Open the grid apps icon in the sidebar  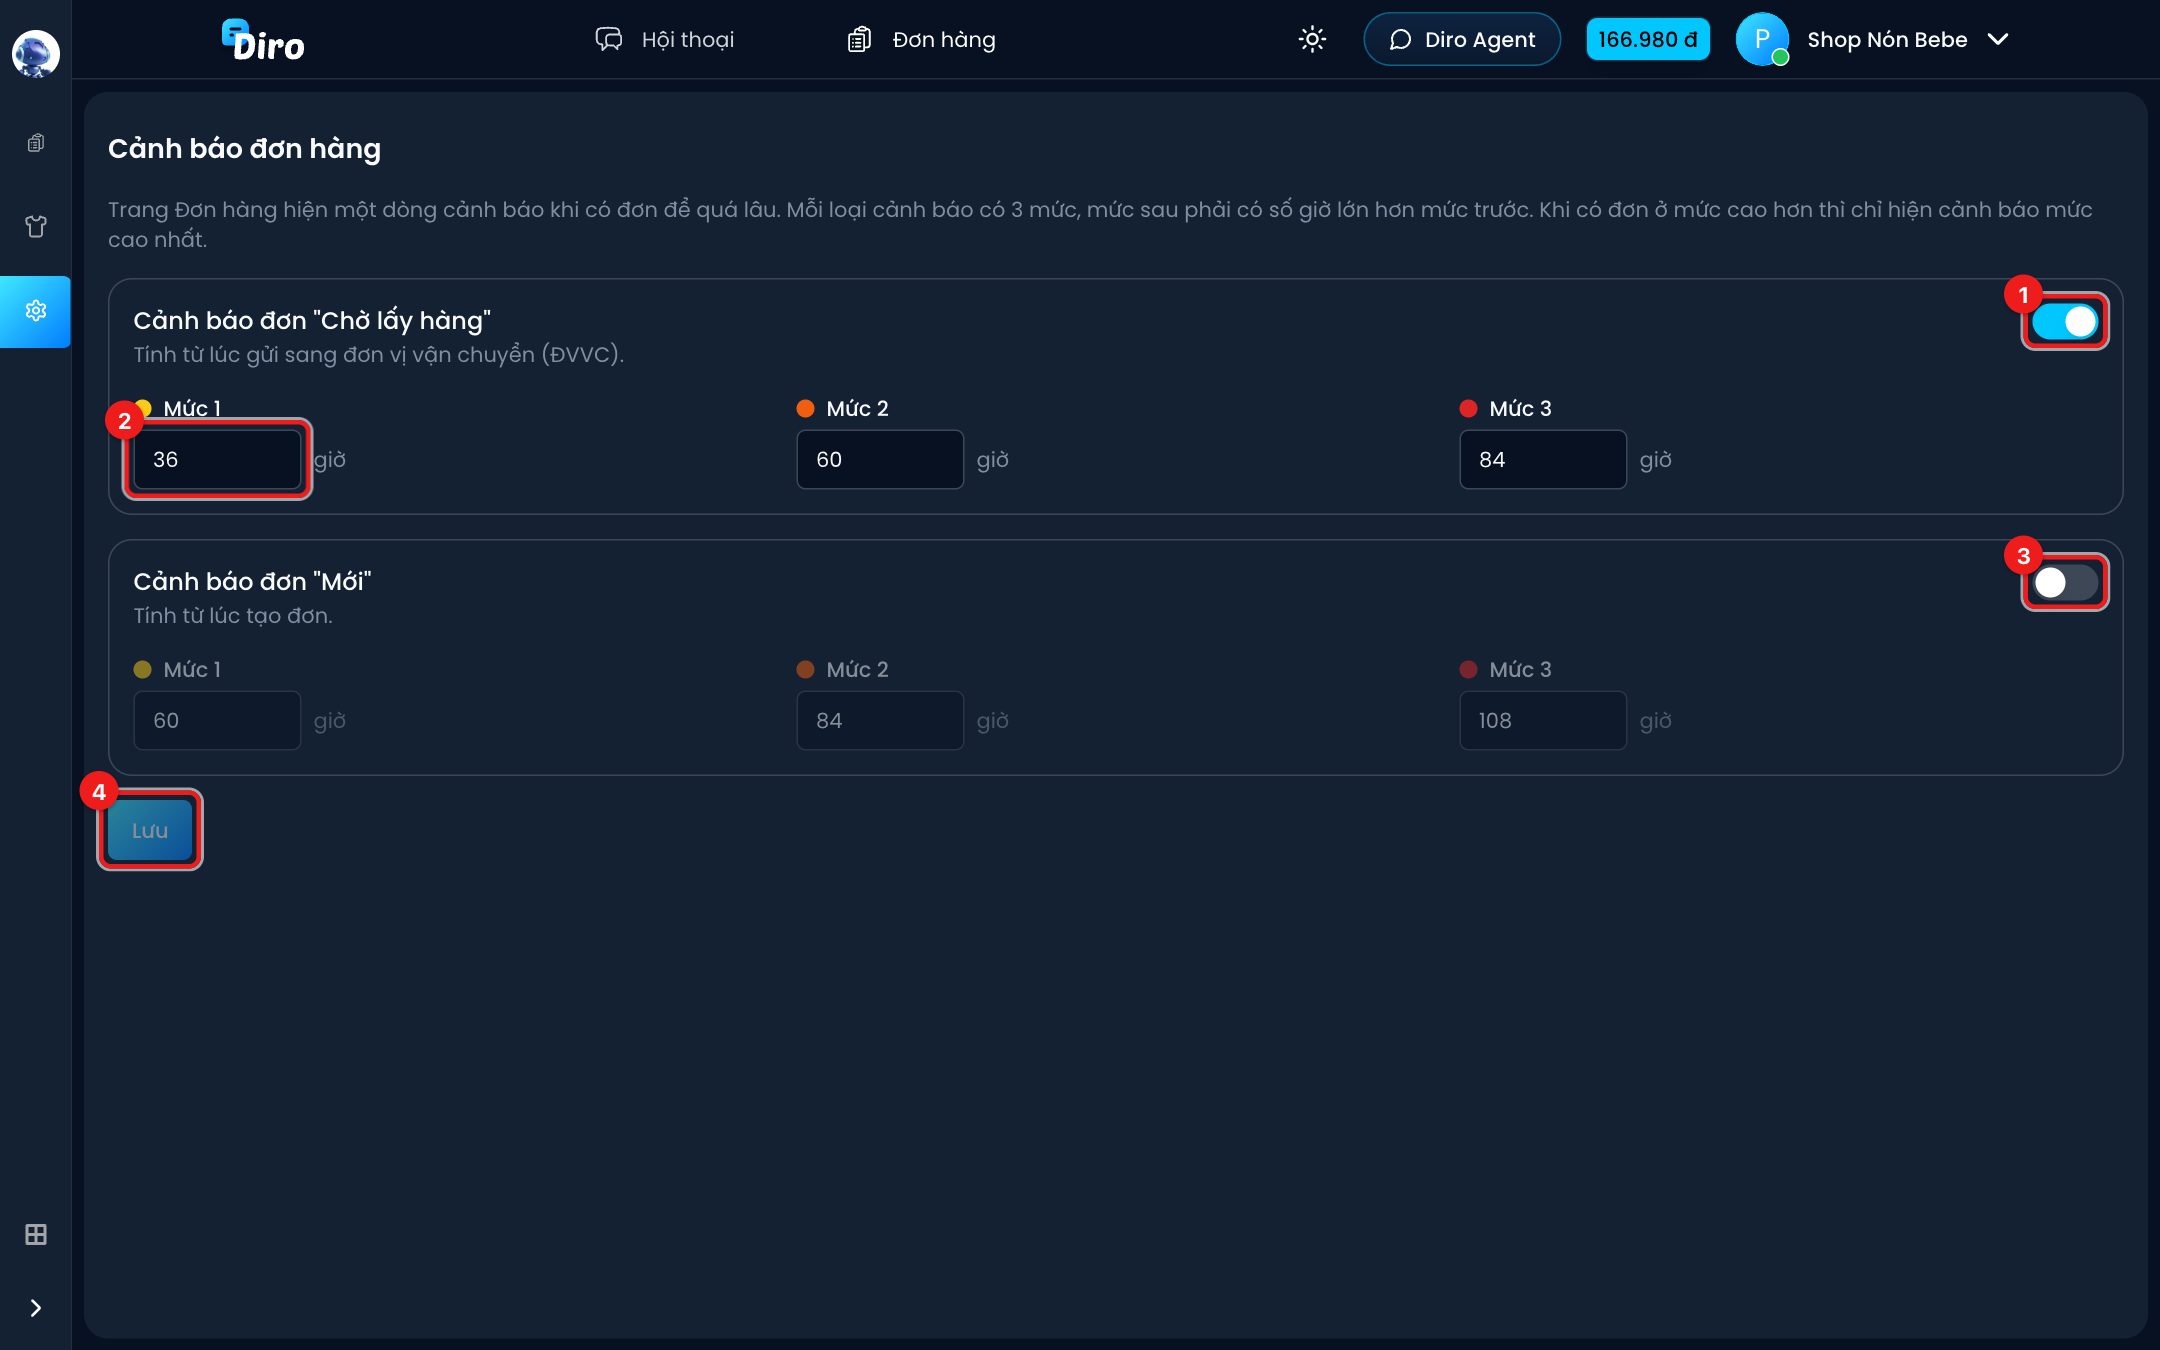tap(36, 1235)
